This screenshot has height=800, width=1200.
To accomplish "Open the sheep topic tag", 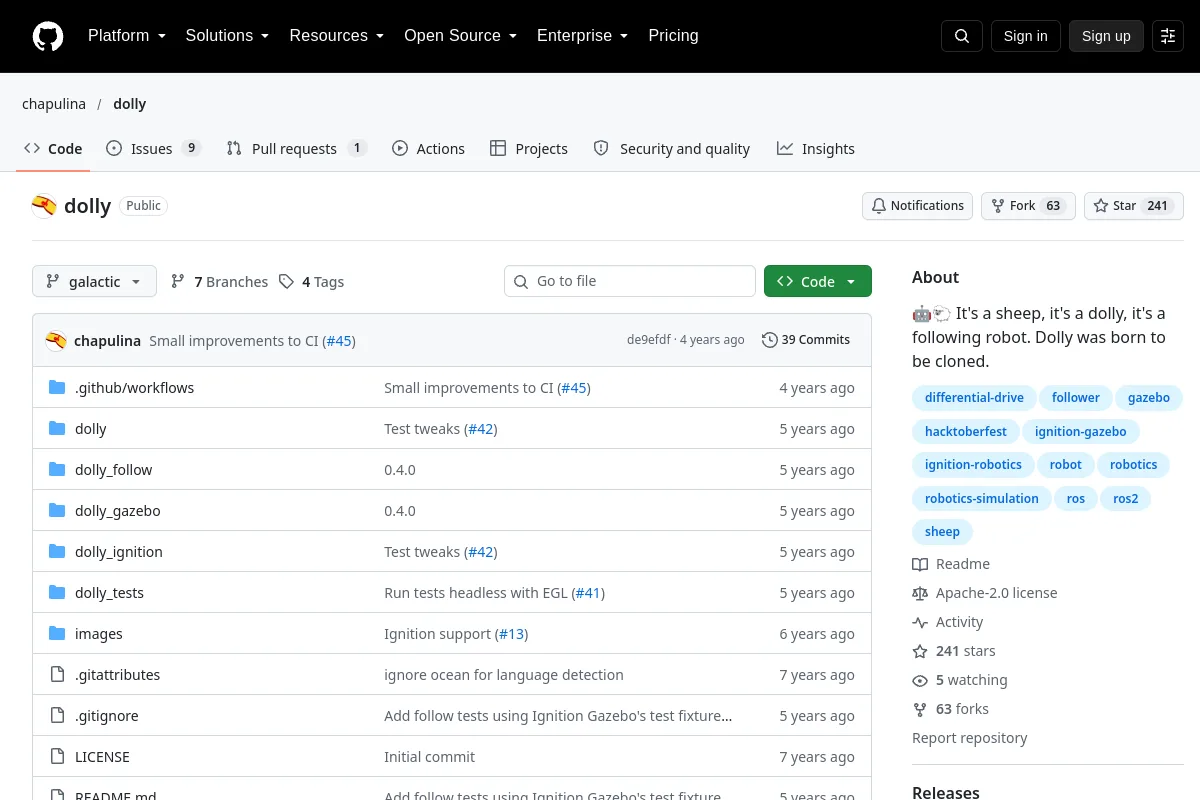I will point(942,532).
